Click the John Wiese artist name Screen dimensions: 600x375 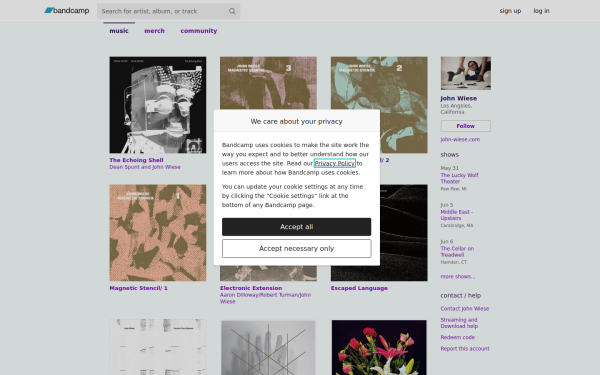(x=458, y=98)
